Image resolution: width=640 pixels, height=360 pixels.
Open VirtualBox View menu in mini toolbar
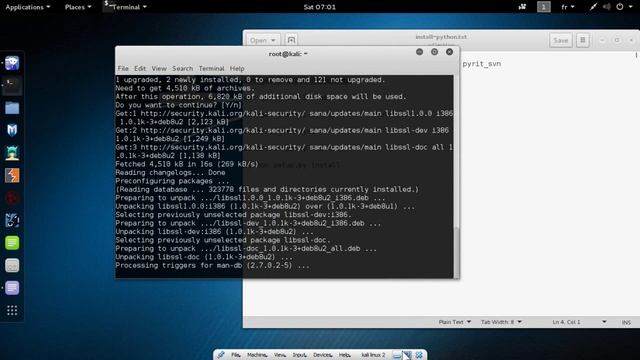[280, 355]
